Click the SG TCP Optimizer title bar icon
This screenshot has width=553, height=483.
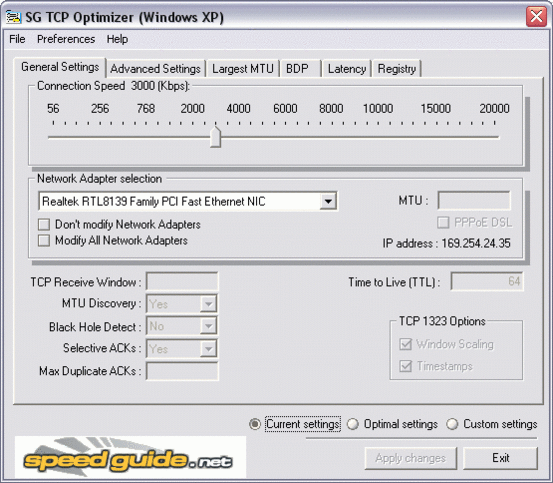(x=14, y=17)
